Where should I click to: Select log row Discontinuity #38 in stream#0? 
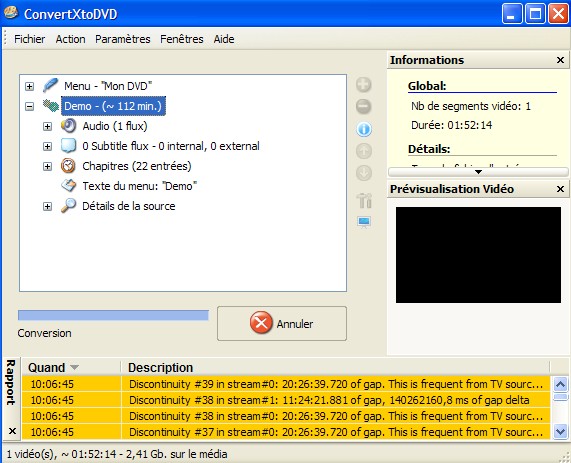(286, 416)
